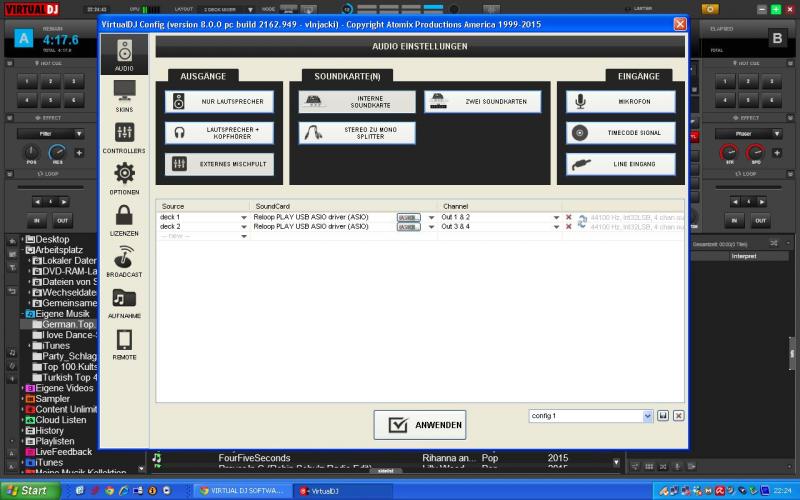Open the Broadcast section

pos(124,261)
